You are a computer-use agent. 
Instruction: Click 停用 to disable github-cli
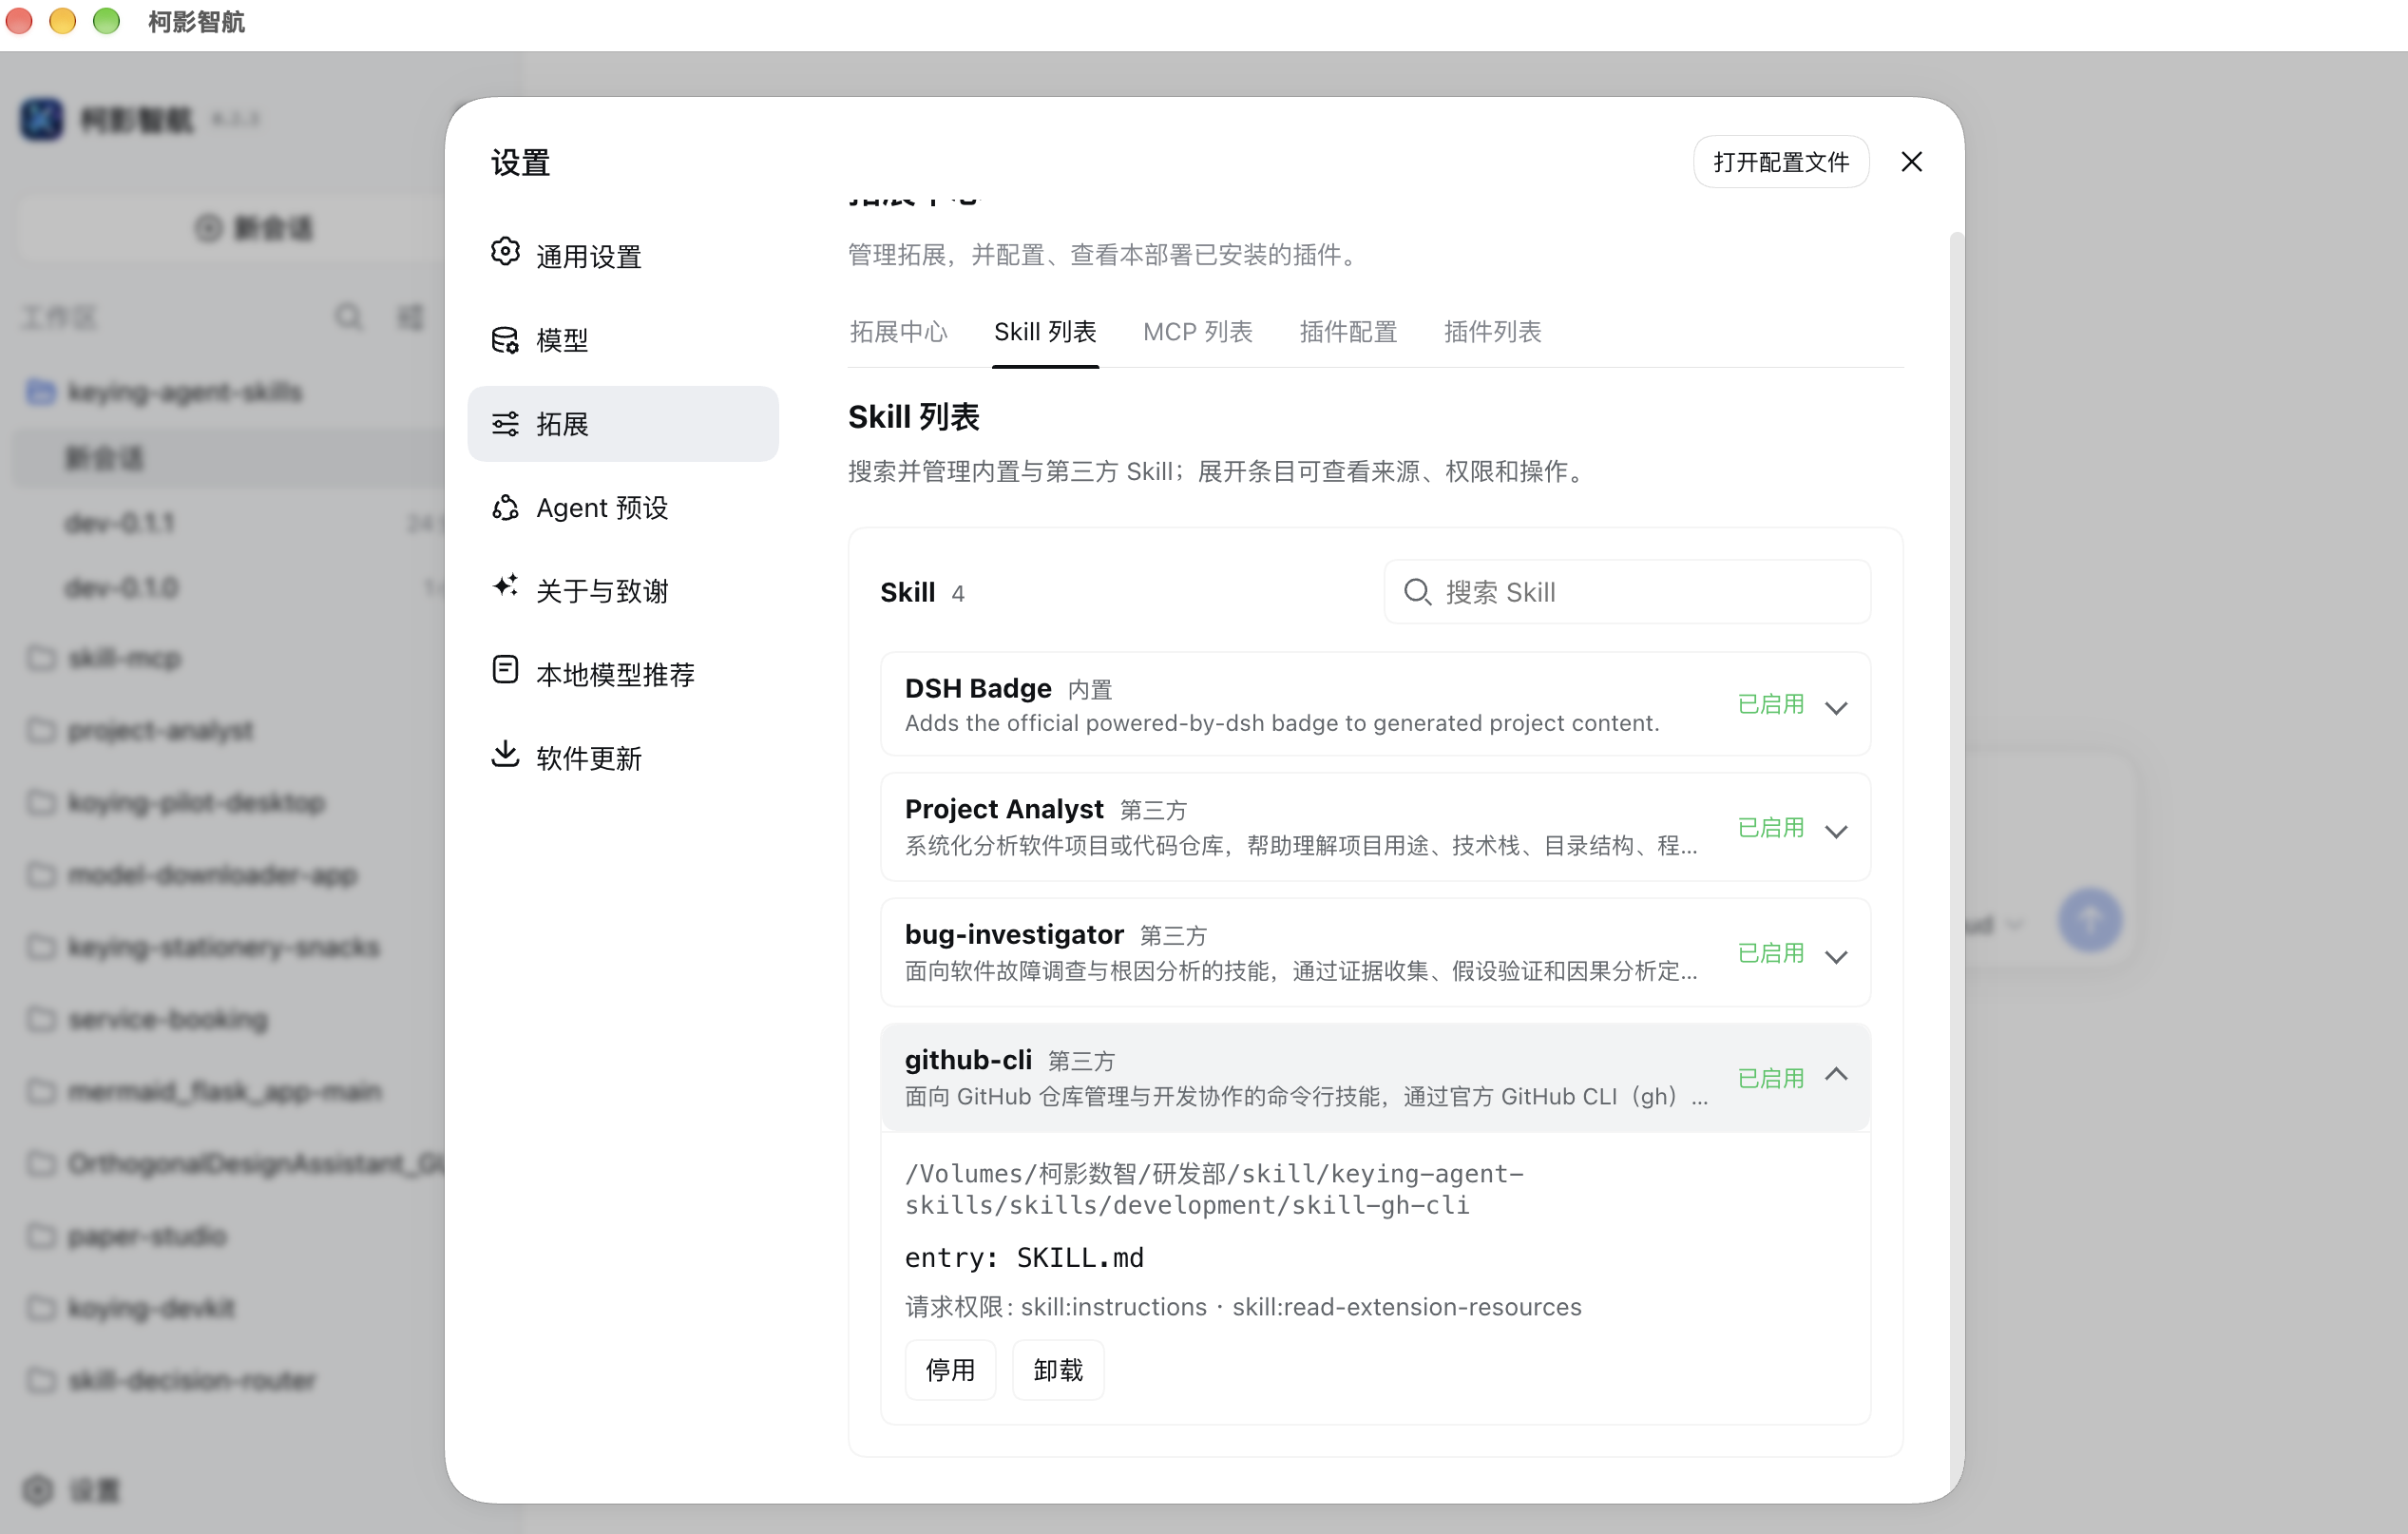[950, 1369]
